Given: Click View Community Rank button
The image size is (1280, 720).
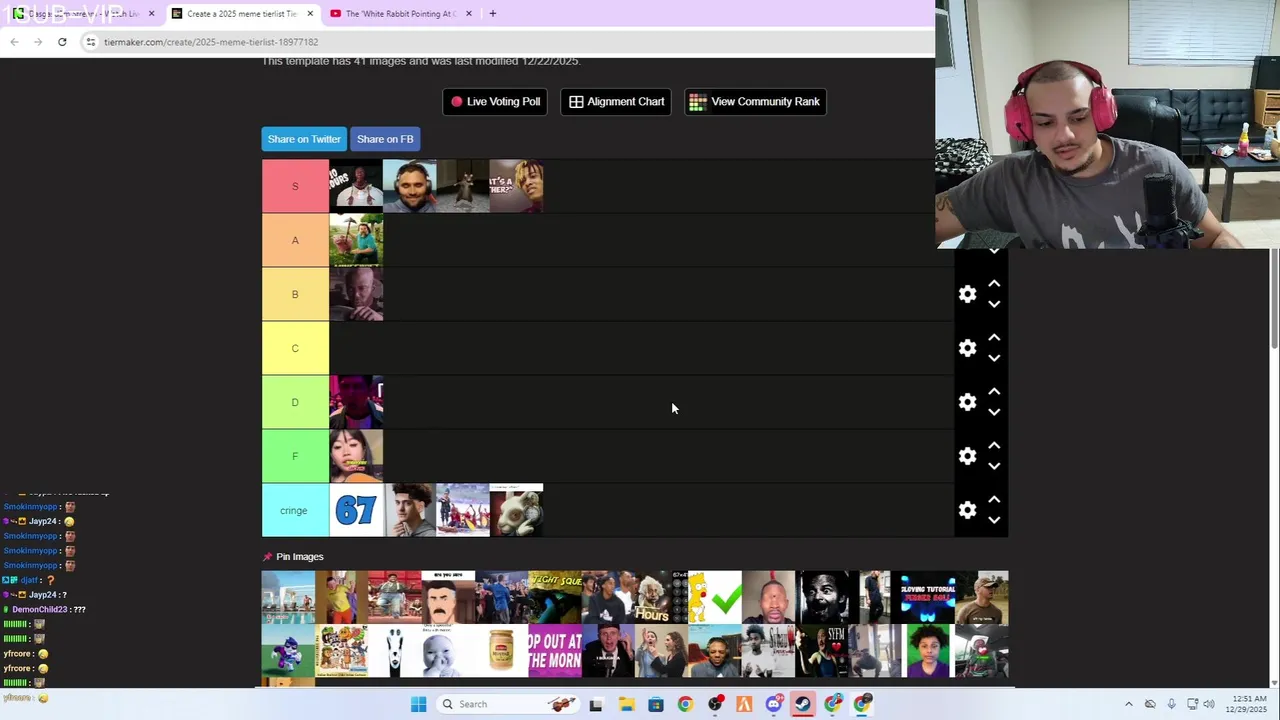Looking at the screenshot, I should coord(755,101).
